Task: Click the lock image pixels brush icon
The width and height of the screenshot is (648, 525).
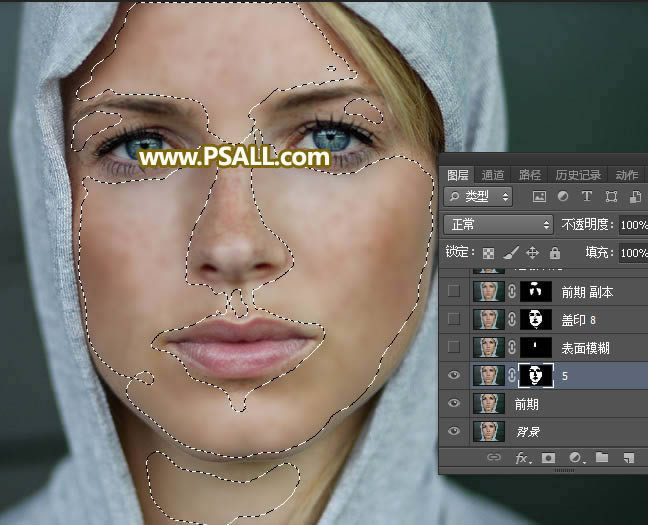Action: coord(510,253)
